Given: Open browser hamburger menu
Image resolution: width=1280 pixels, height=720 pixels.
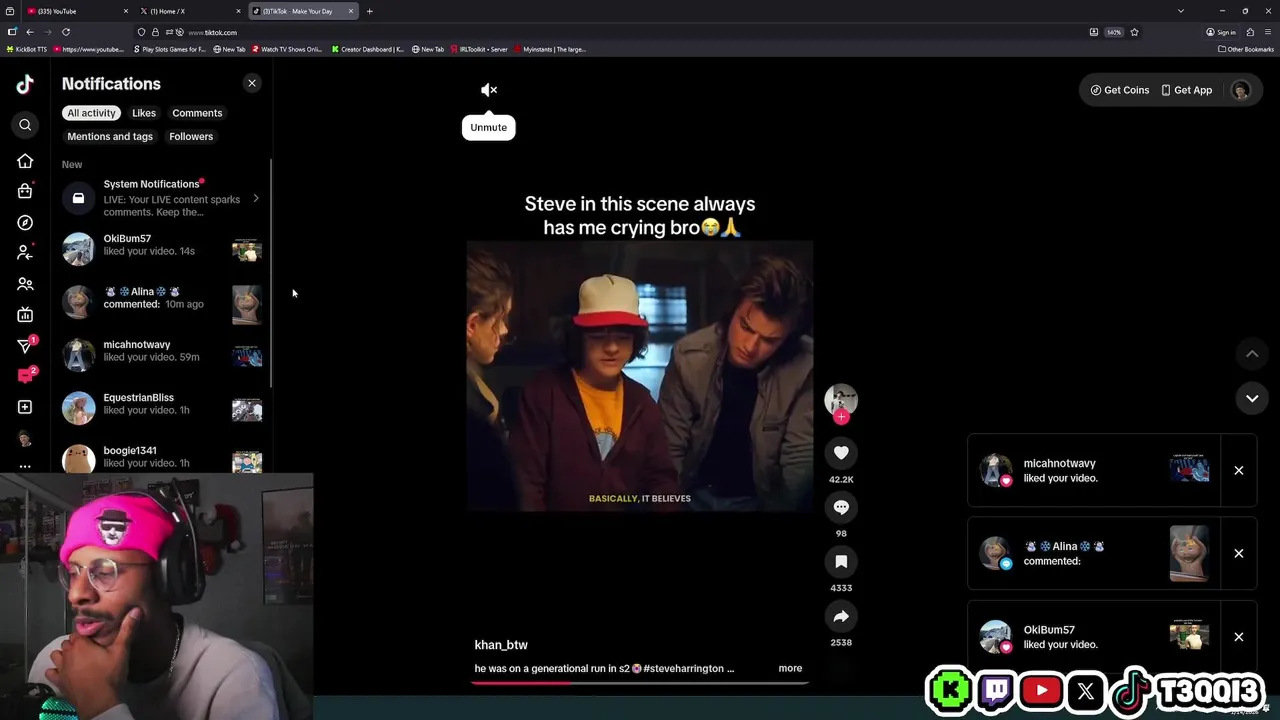Looking at the screenshot, I should click(x=1267, y=32).
